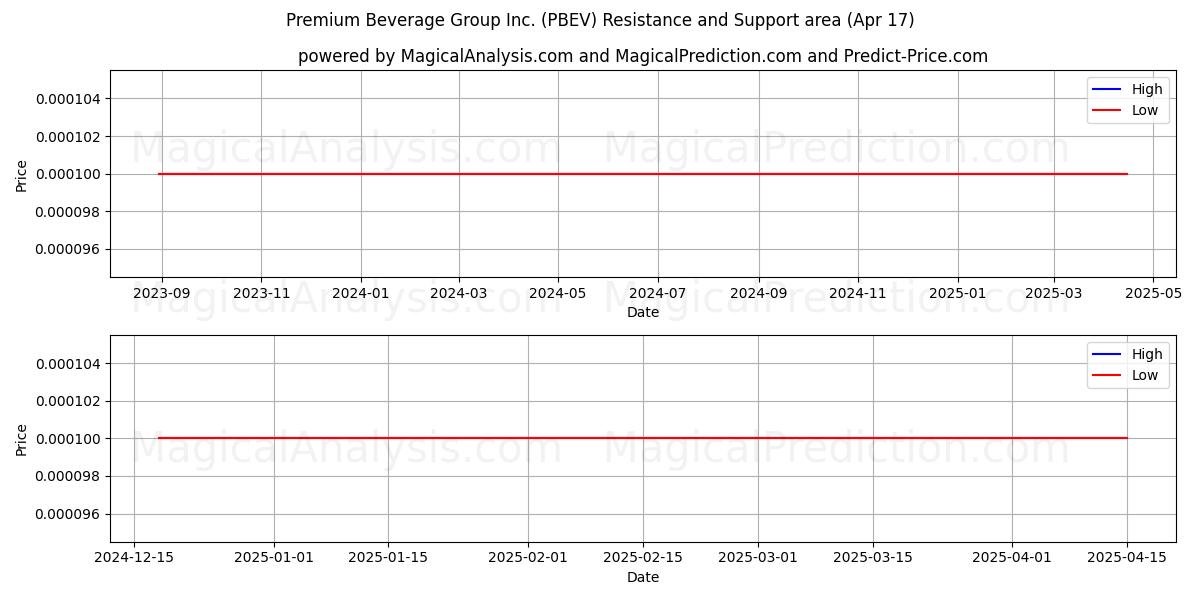Click the 2023-11 date tick label
This screenshot has width=1200, height=600.
[x=261, y=295]
